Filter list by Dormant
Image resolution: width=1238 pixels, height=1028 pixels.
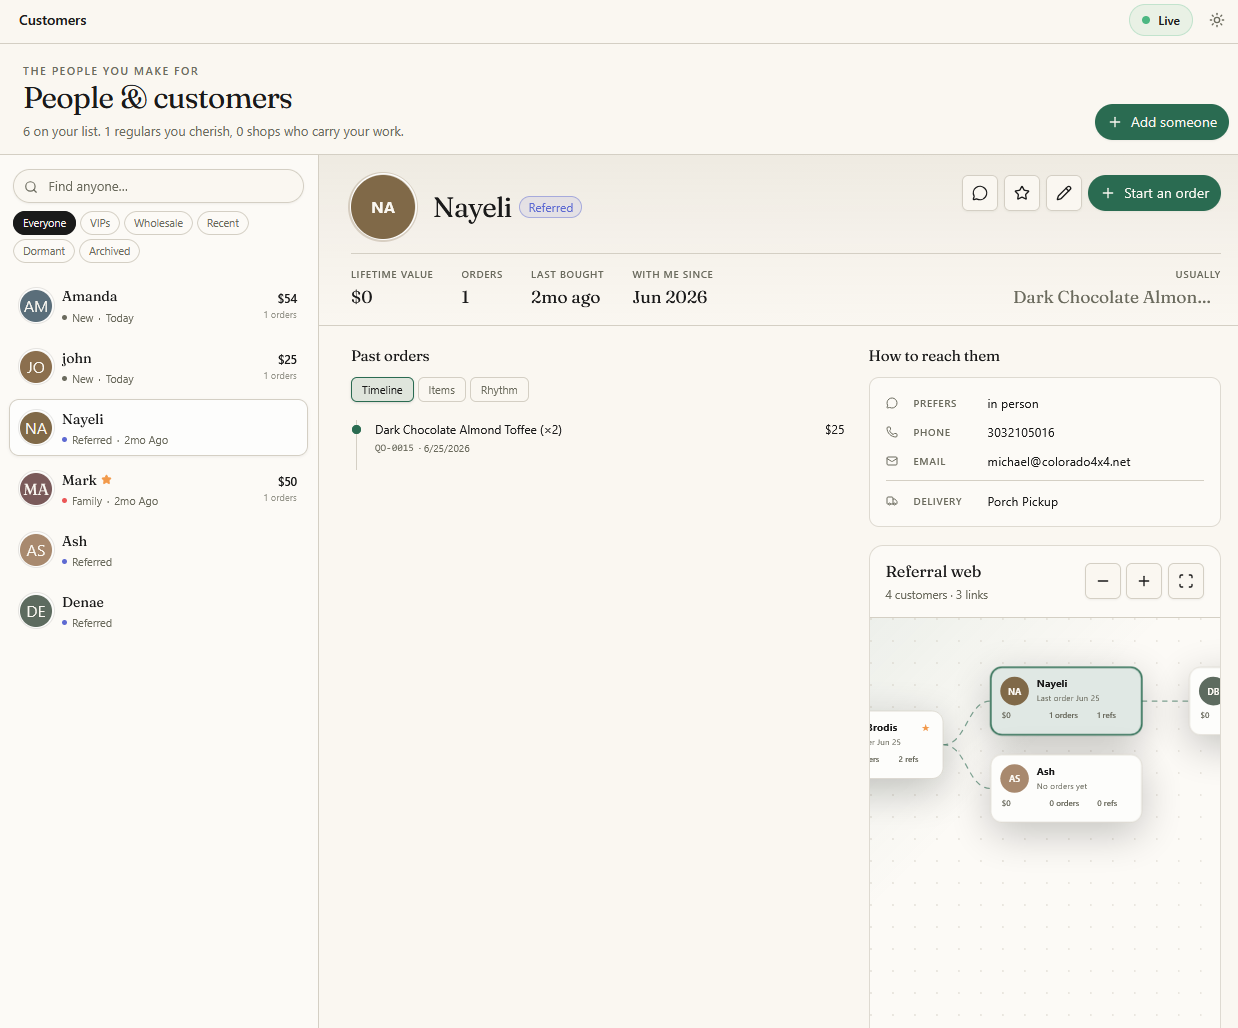pyautogui.click(x=44, y=251)
